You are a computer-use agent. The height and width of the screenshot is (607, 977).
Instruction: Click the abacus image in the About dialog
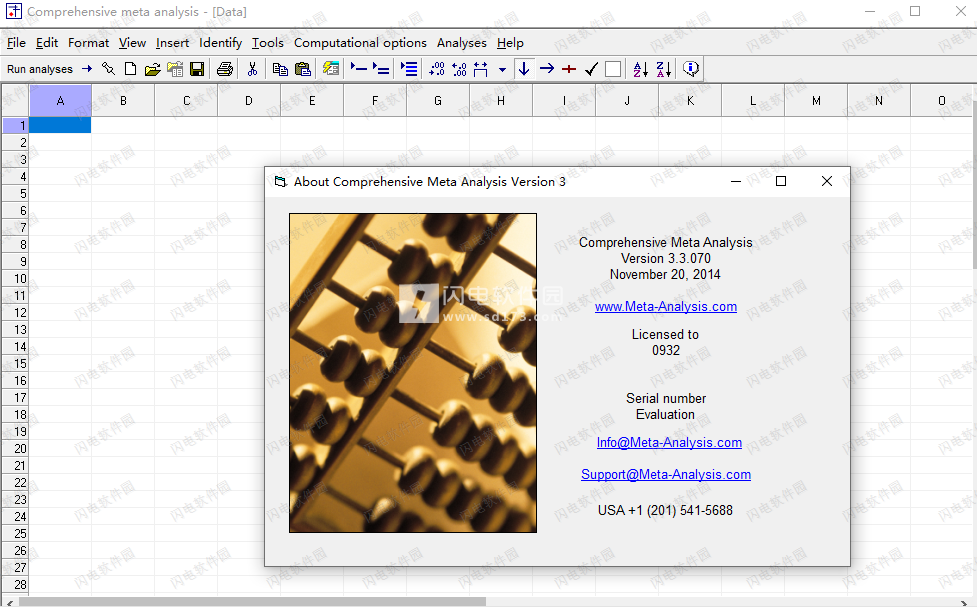coord(412,373)
